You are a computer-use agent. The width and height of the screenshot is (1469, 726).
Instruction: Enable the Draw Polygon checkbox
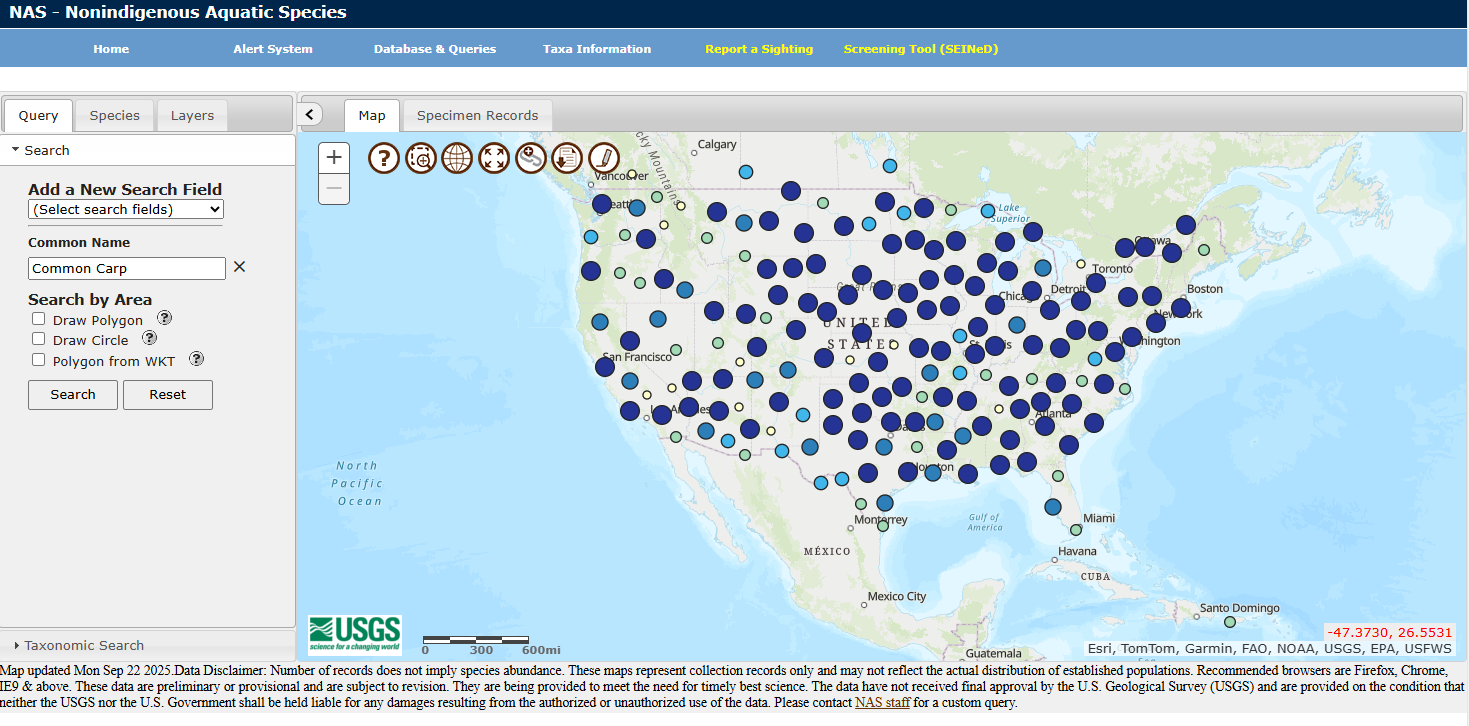[39, 319]
